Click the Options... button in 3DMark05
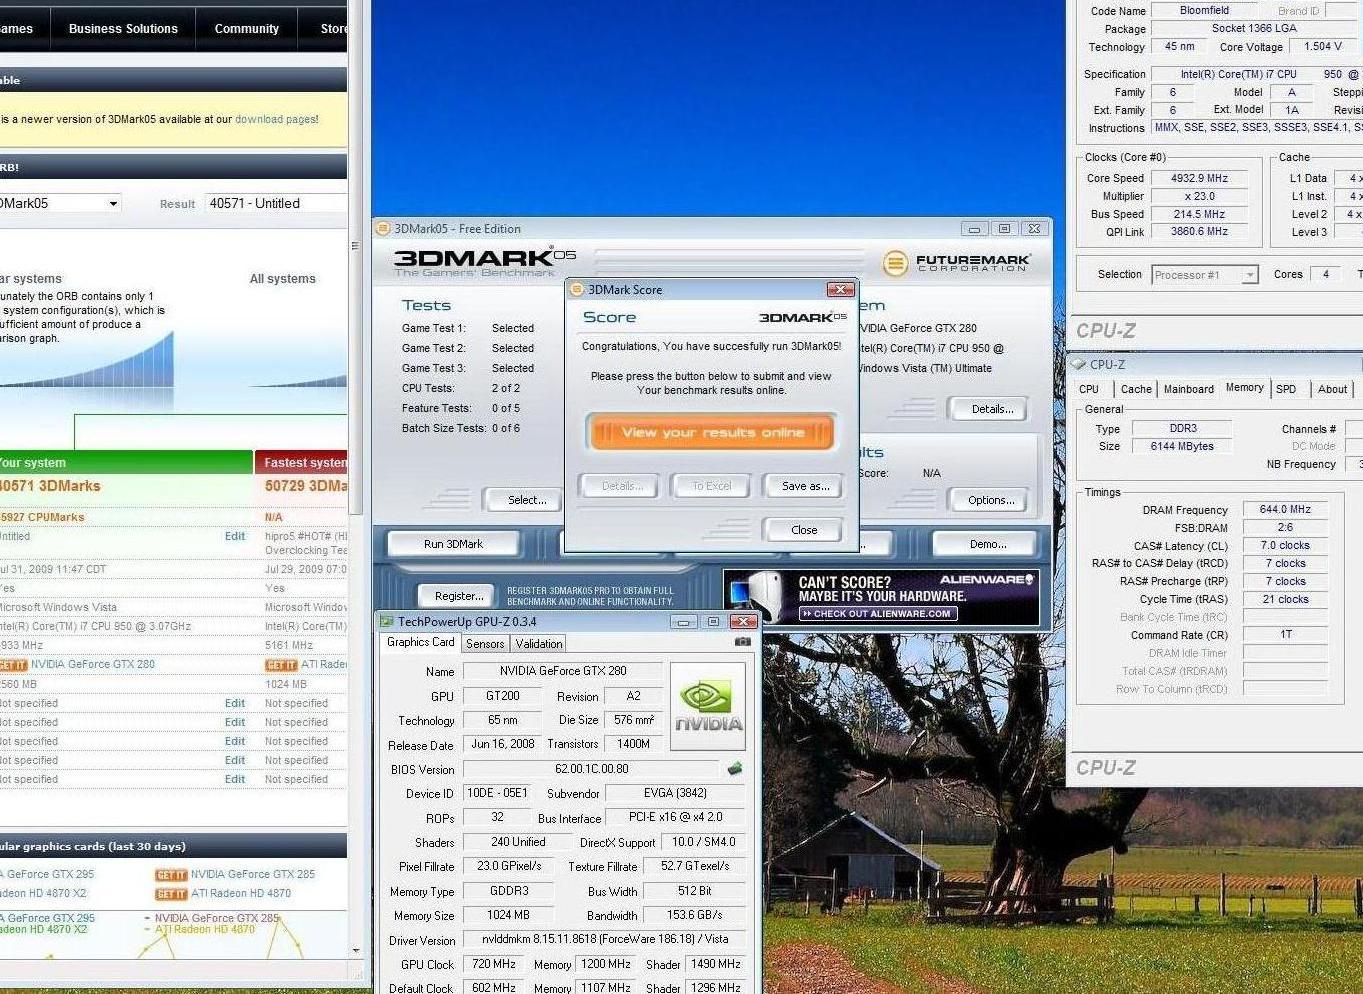1363x994 pixels. tap(991, 500)
